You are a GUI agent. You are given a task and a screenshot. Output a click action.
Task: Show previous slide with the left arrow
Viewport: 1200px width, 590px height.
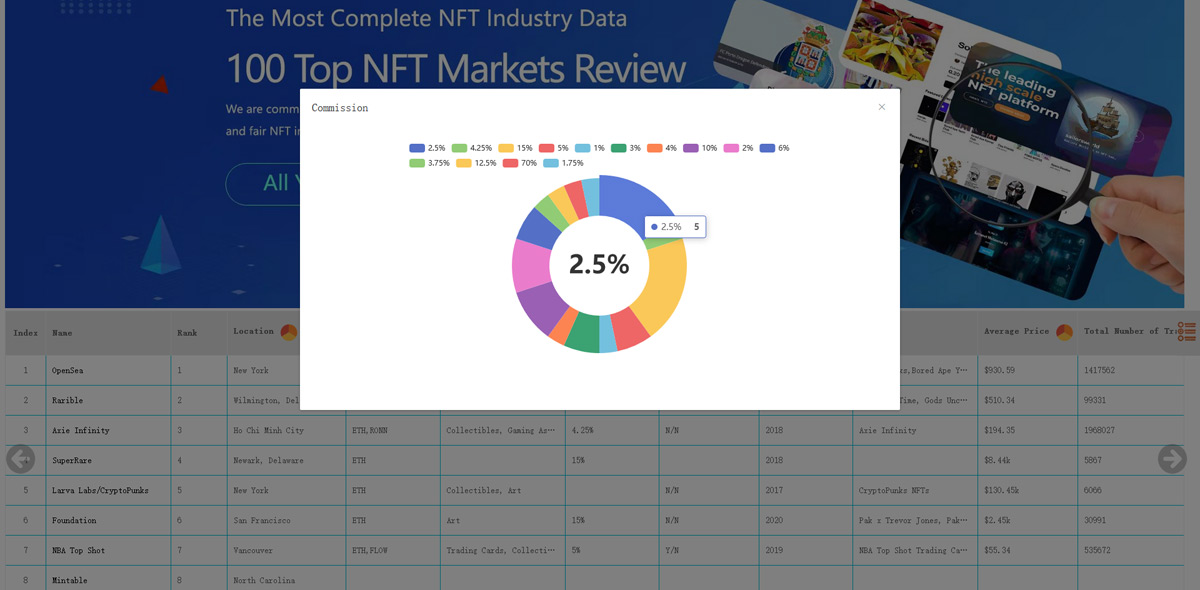[21, 459]
